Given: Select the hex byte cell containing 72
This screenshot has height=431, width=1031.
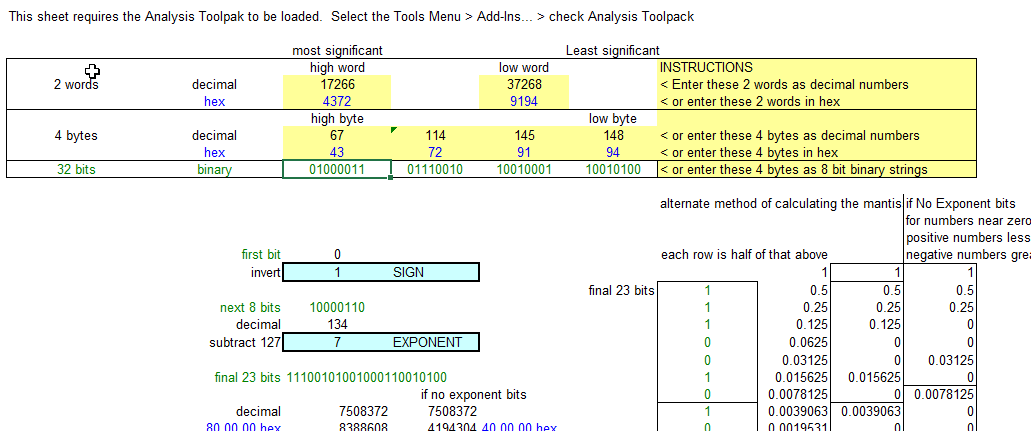Looking at the screenshot, I should click(x=435, y=153).
